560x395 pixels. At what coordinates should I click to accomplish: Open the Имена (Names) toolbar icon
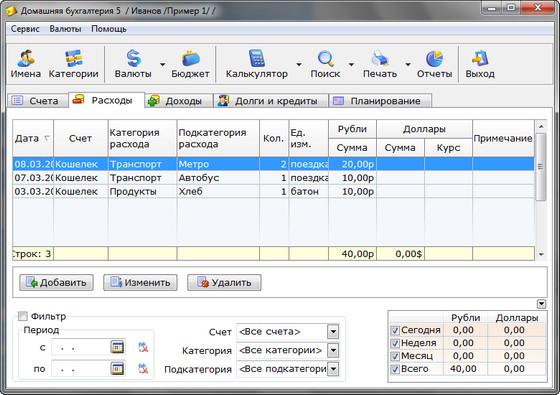coord(26,64)
